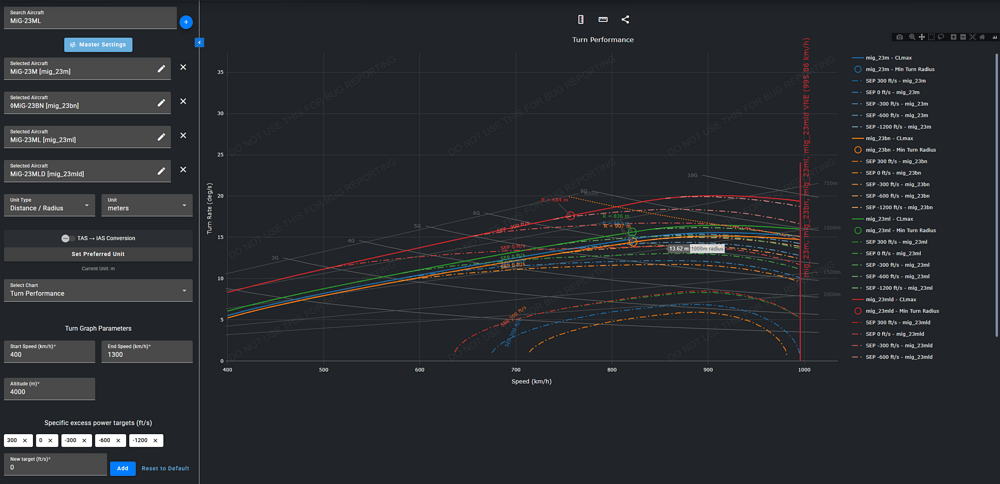Click the horizontal ruler icon above chart
This screenshot has width=1000, height=484.
point(603,19)
